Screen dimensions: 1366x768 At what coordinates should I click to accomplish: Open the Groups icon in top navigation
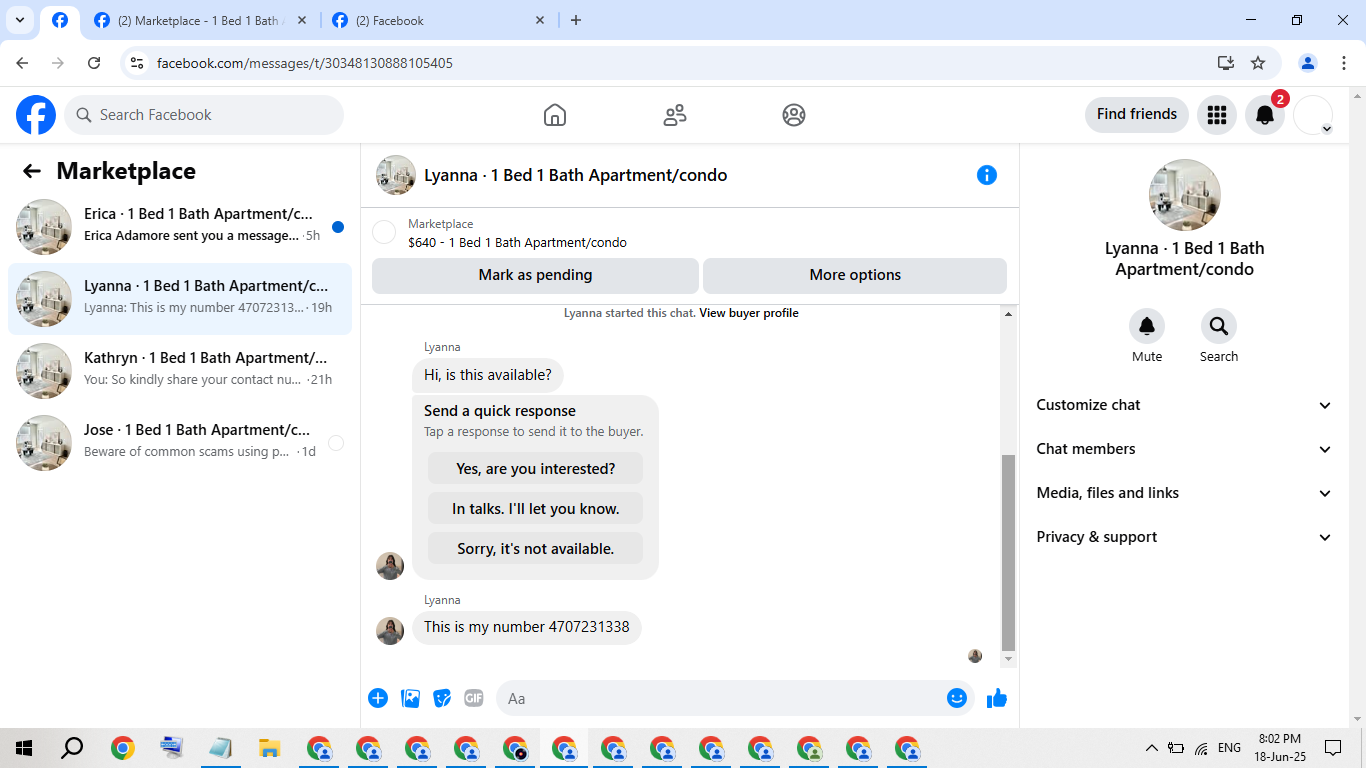pos(794,115)
